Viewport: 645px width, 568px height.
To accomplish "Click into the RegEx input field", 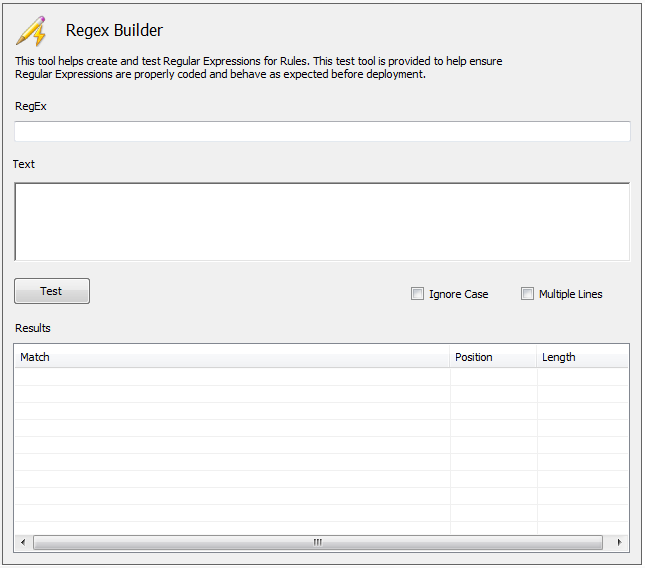I will [x=322, y=132].
